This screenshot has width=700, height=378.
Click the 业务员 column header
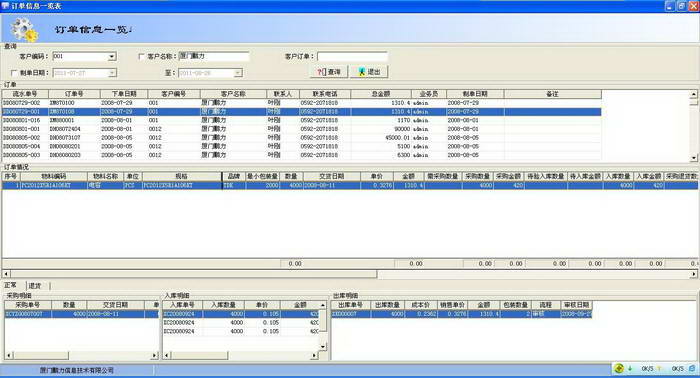tap(429, 94)
